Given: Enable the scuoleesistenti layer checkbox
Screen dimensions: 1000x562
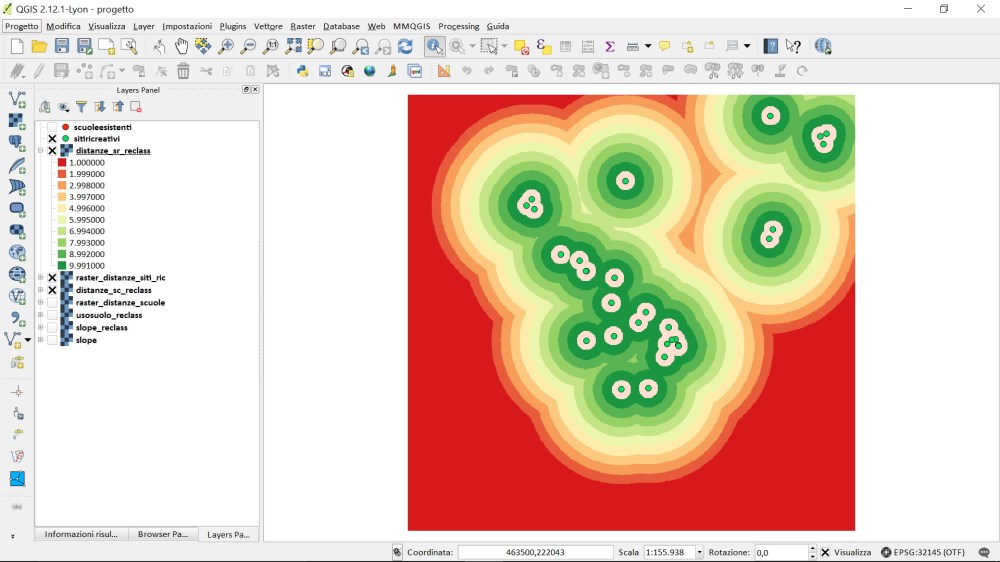Looking at the screenshot, I should 52,127.
